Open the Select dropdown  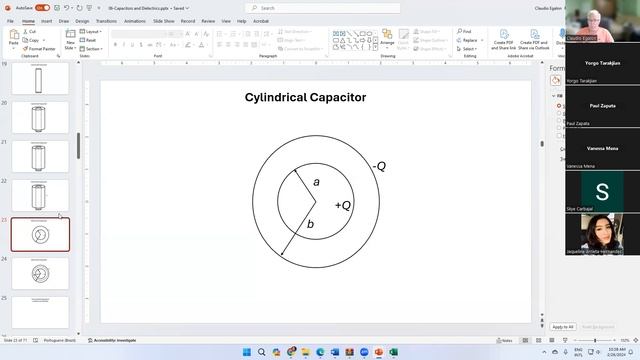pyautogui.click(x=466, y=49)
